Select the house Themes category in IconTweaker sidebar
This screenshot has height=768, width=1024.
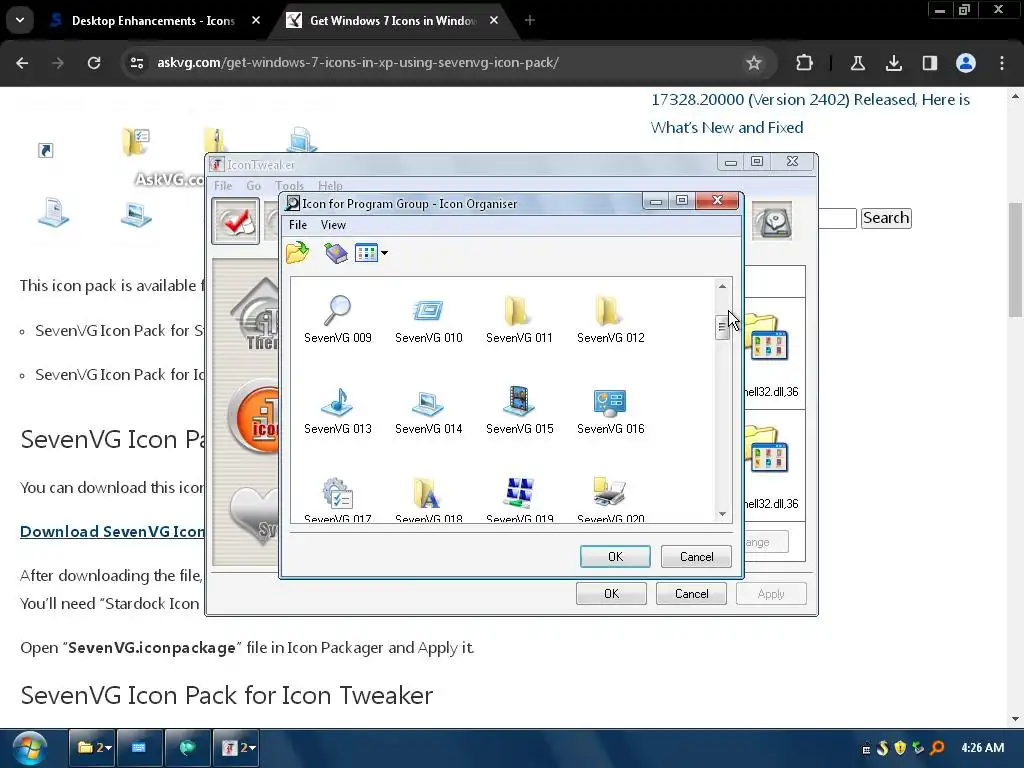[256, 315]
